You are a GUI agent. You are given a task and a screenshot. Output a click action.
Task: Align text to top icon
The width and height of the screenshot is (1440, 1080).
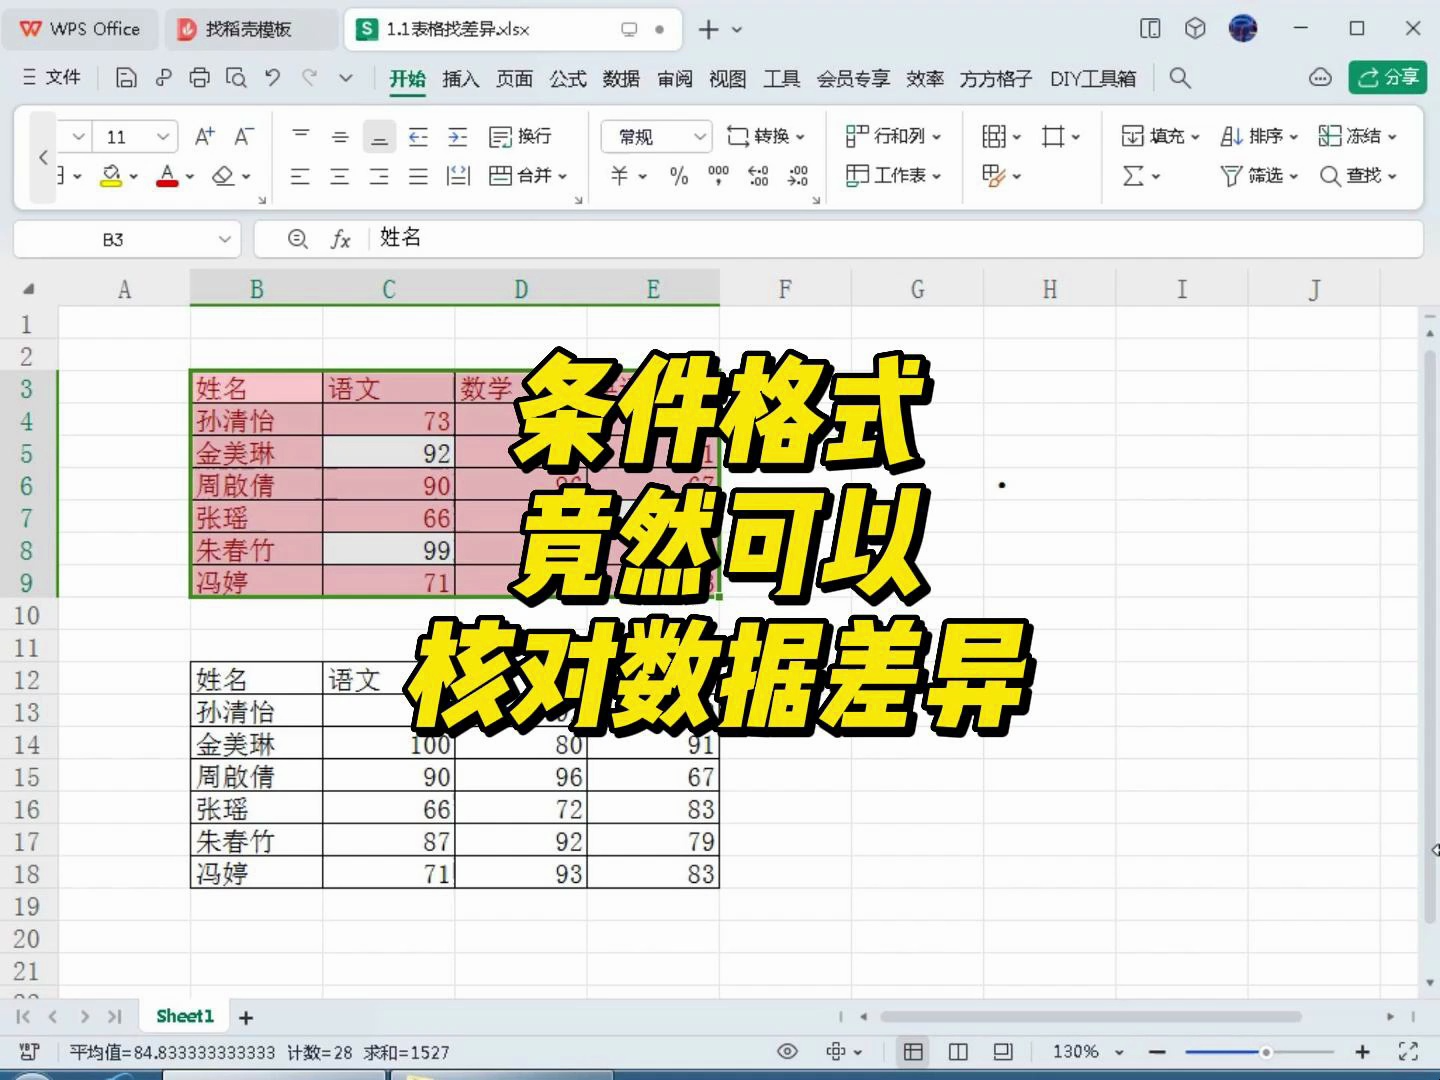point(300,136)
